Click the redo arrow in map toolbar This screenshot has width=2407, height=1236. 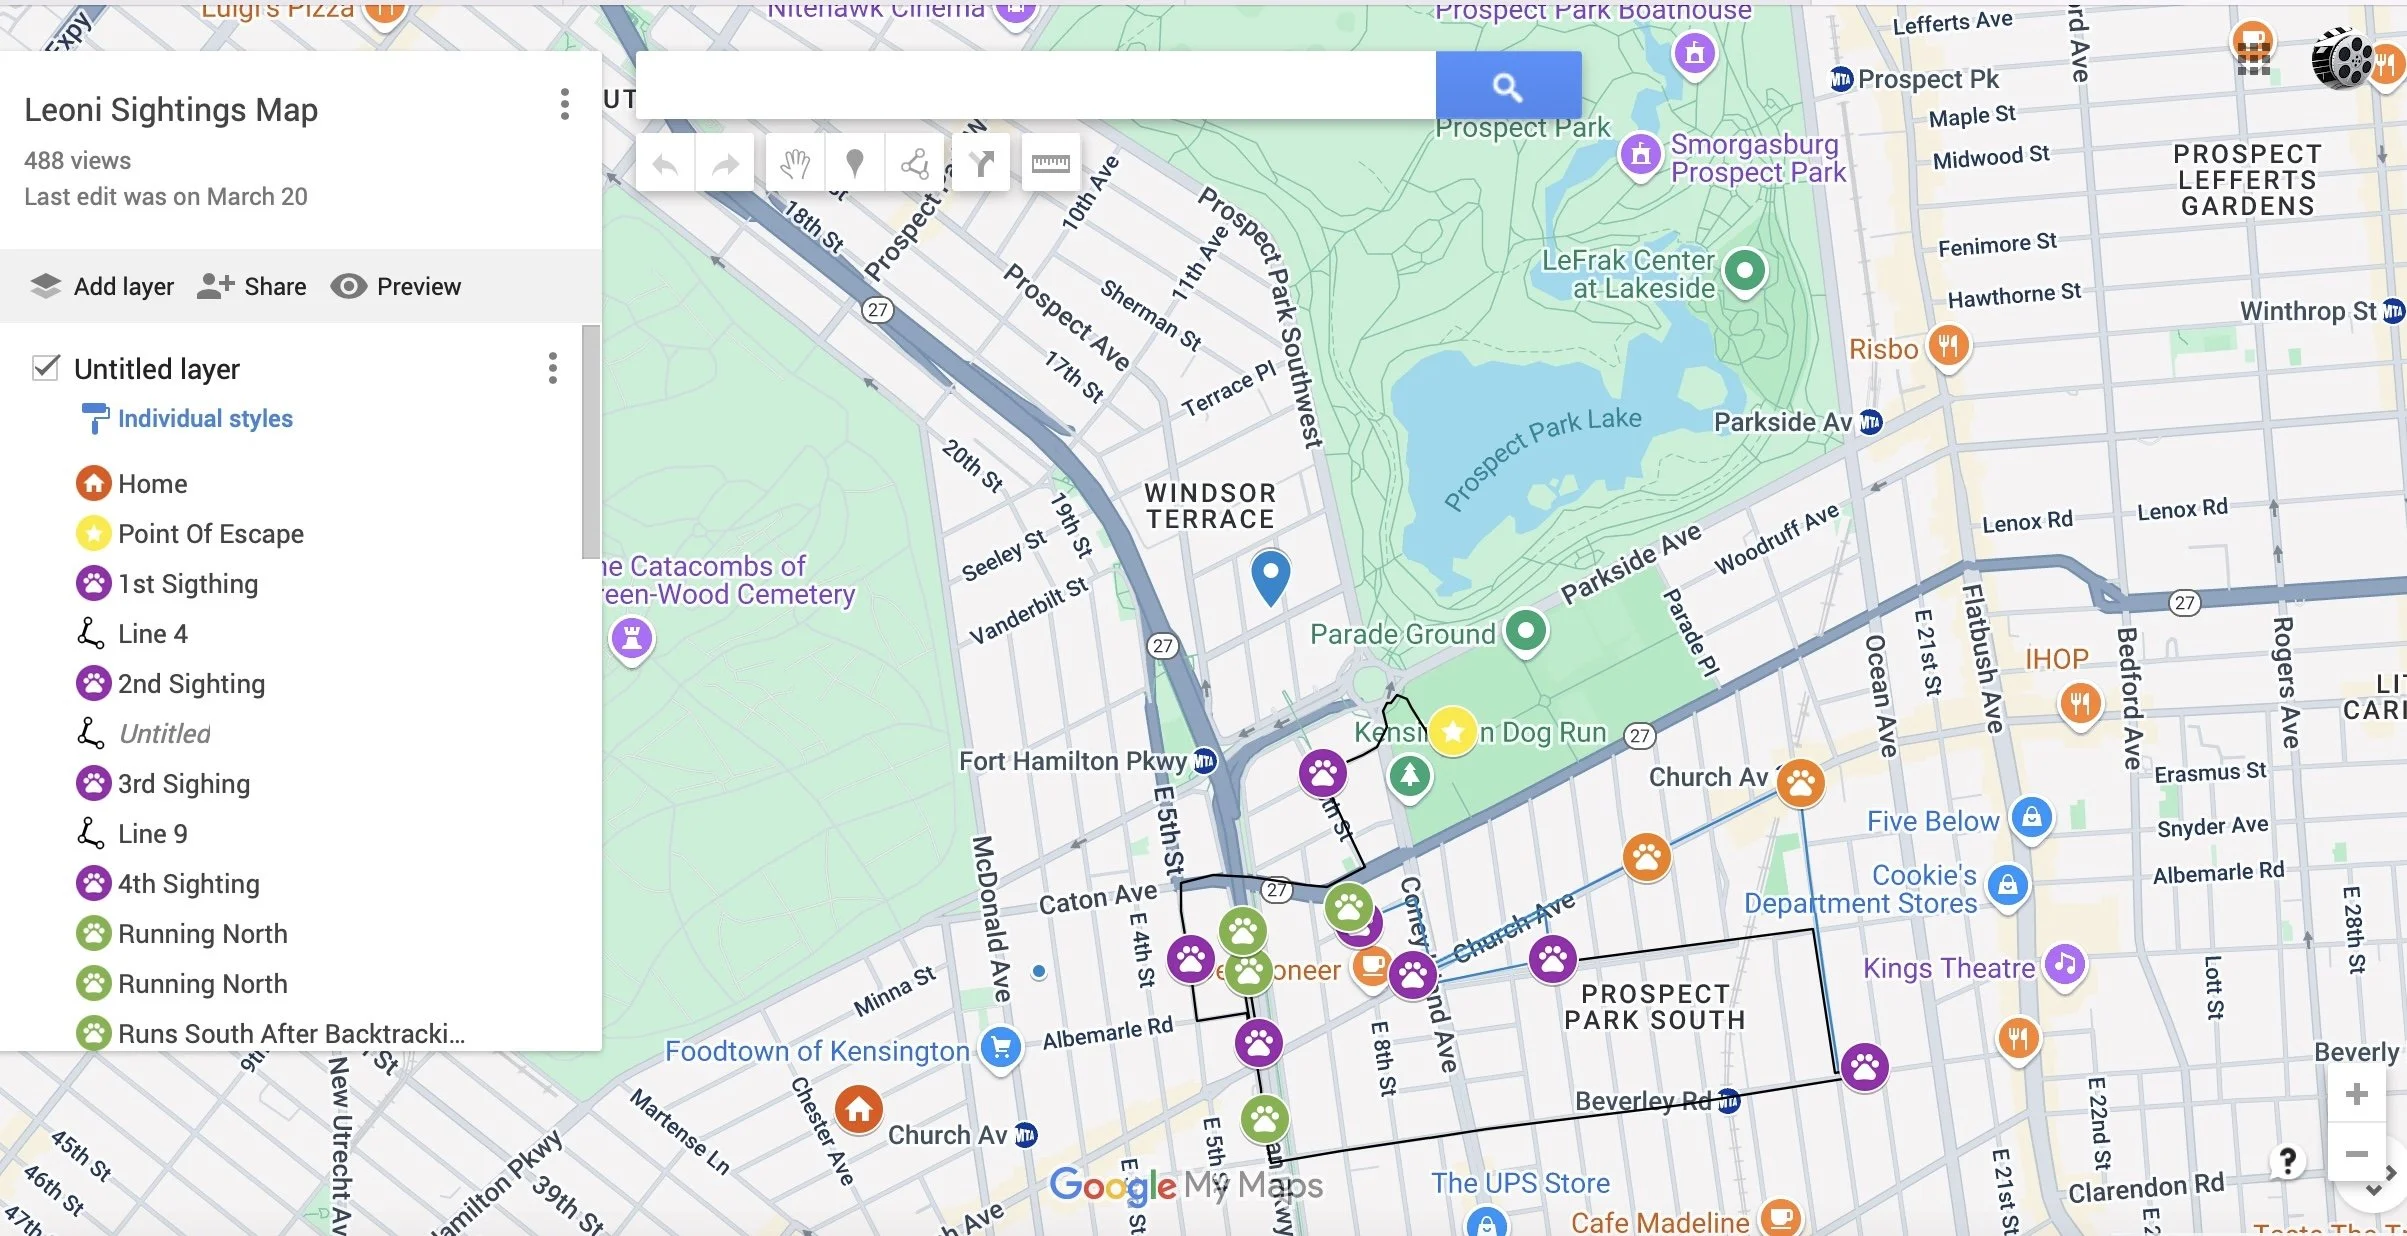point(725,163)
